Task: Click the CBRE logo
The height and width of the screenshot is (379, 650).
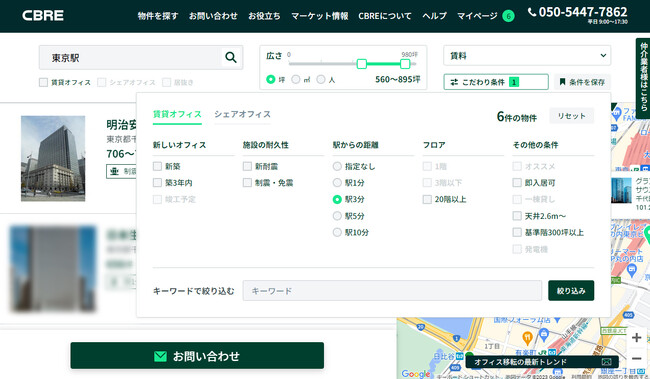Action: coord(43,16)
